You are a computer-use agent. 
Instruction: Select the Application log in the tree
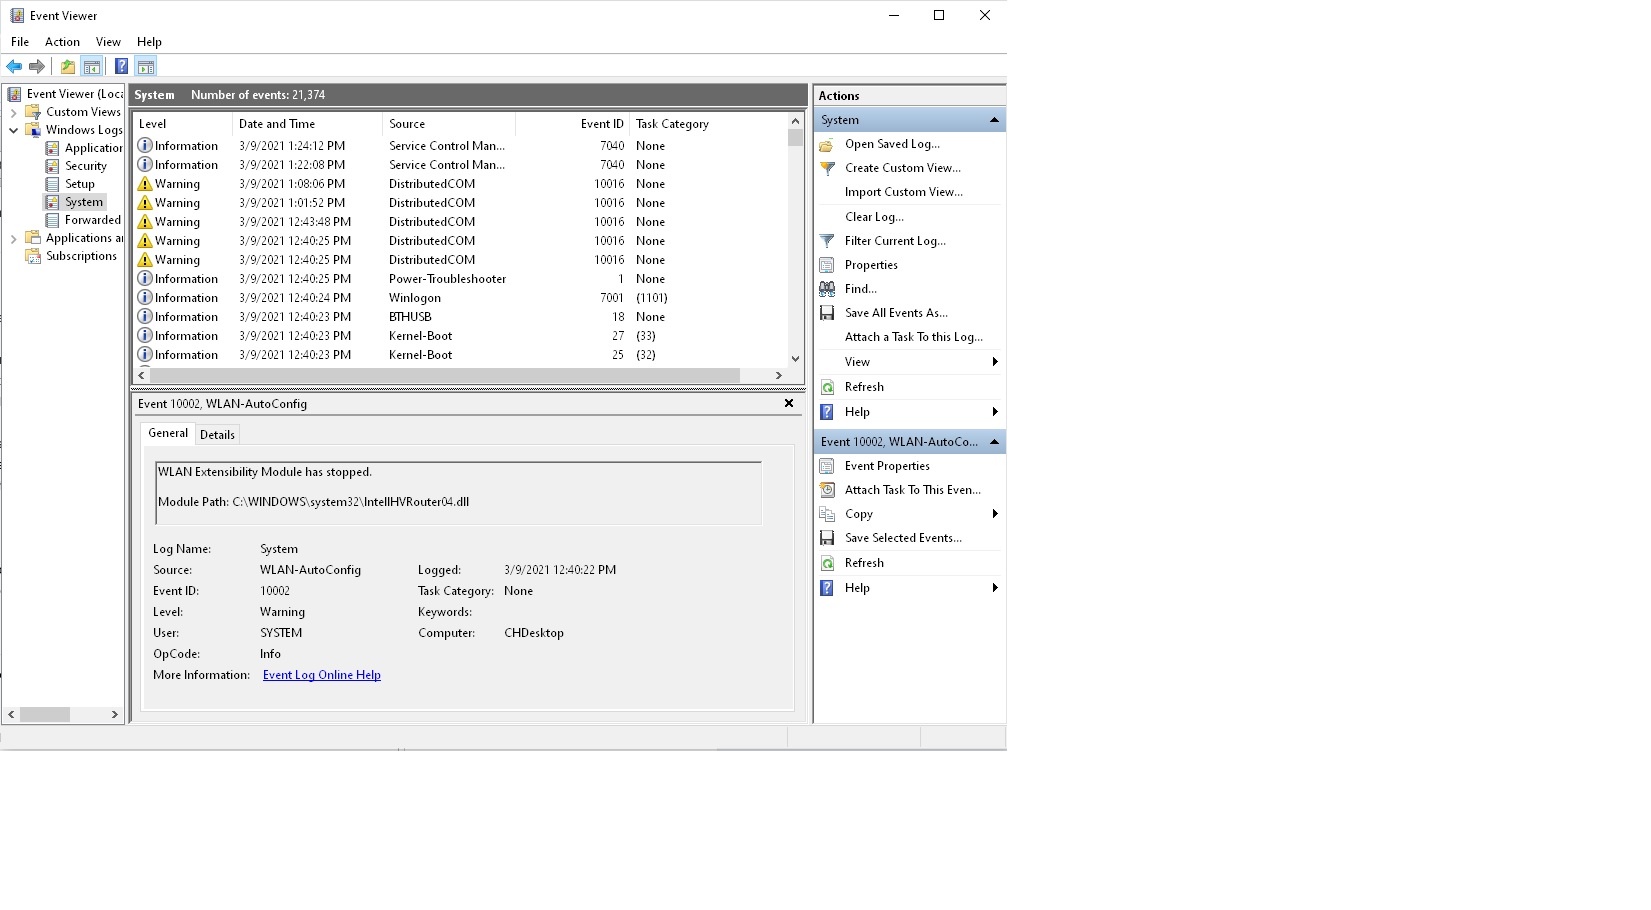[93, 148]
